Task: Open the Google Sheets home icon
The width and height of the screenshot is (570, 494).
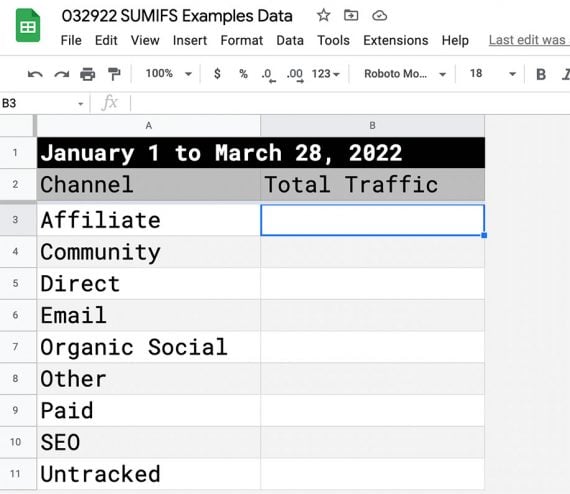Action: (x=28, y=25)
